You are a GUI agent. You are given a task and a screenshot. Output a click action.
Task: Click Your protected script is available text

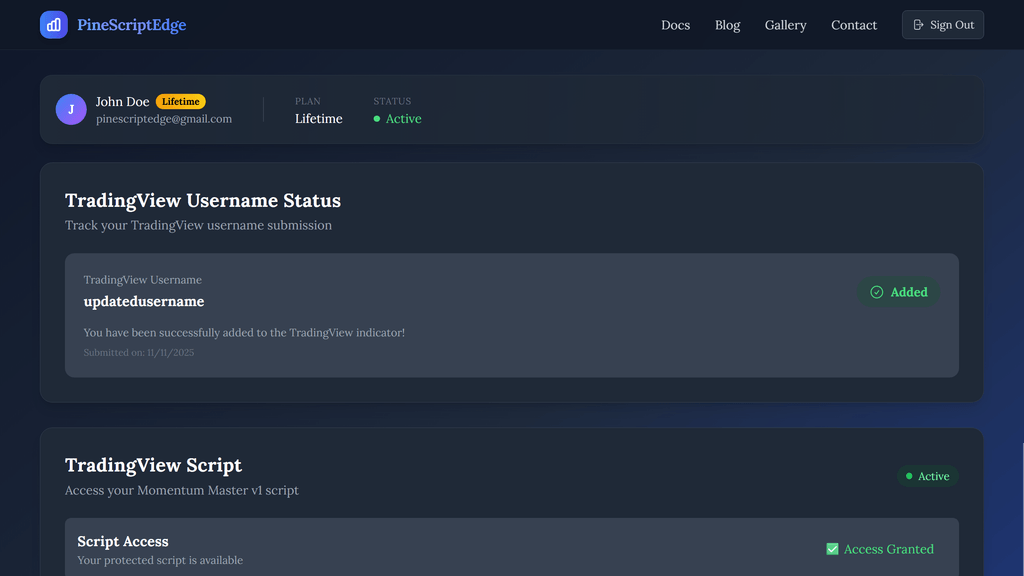[160, 560]
